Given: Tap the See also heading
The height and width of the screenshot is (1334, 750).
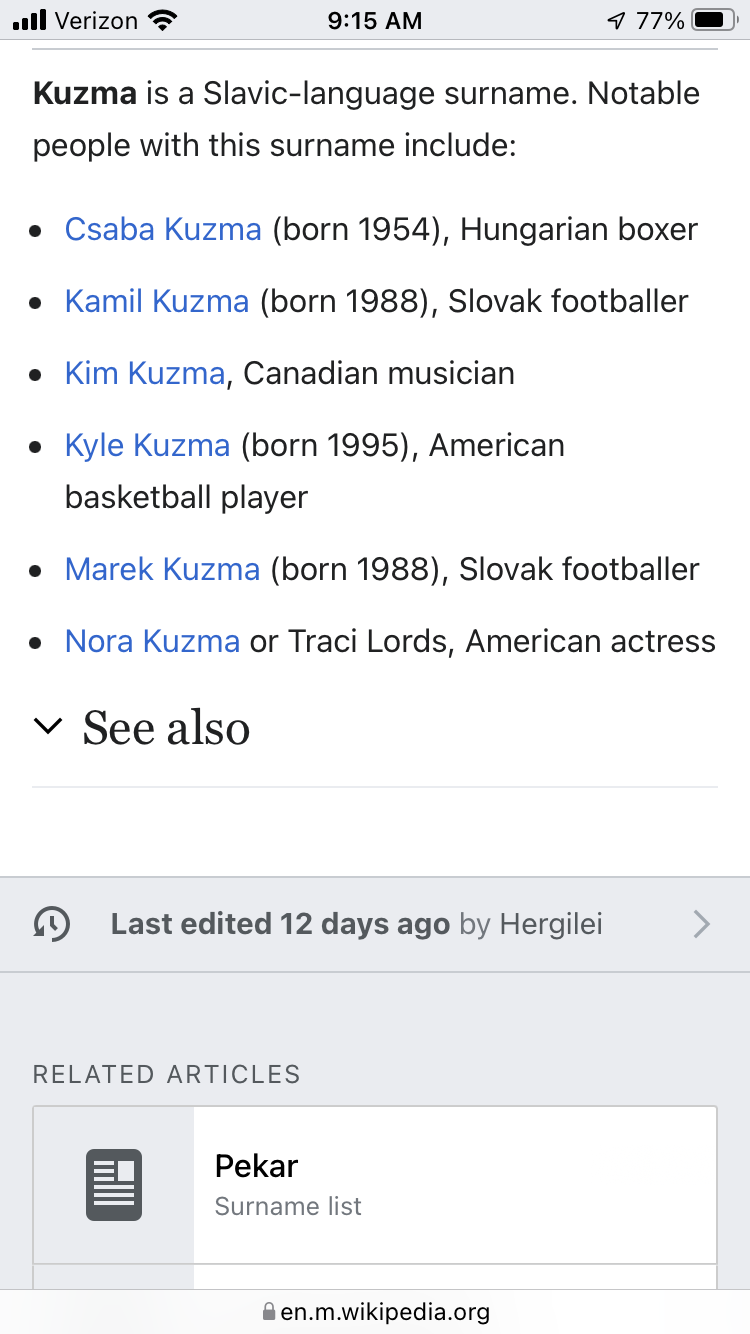Looking at the screenshot, I should 166,727.
